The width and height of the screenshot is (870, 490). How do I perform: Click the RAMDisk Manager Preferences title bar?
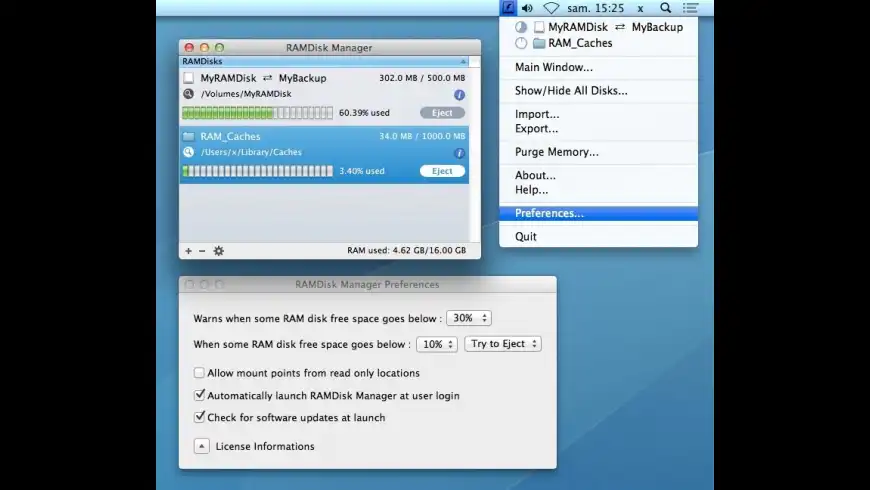(x=367, y=284)
